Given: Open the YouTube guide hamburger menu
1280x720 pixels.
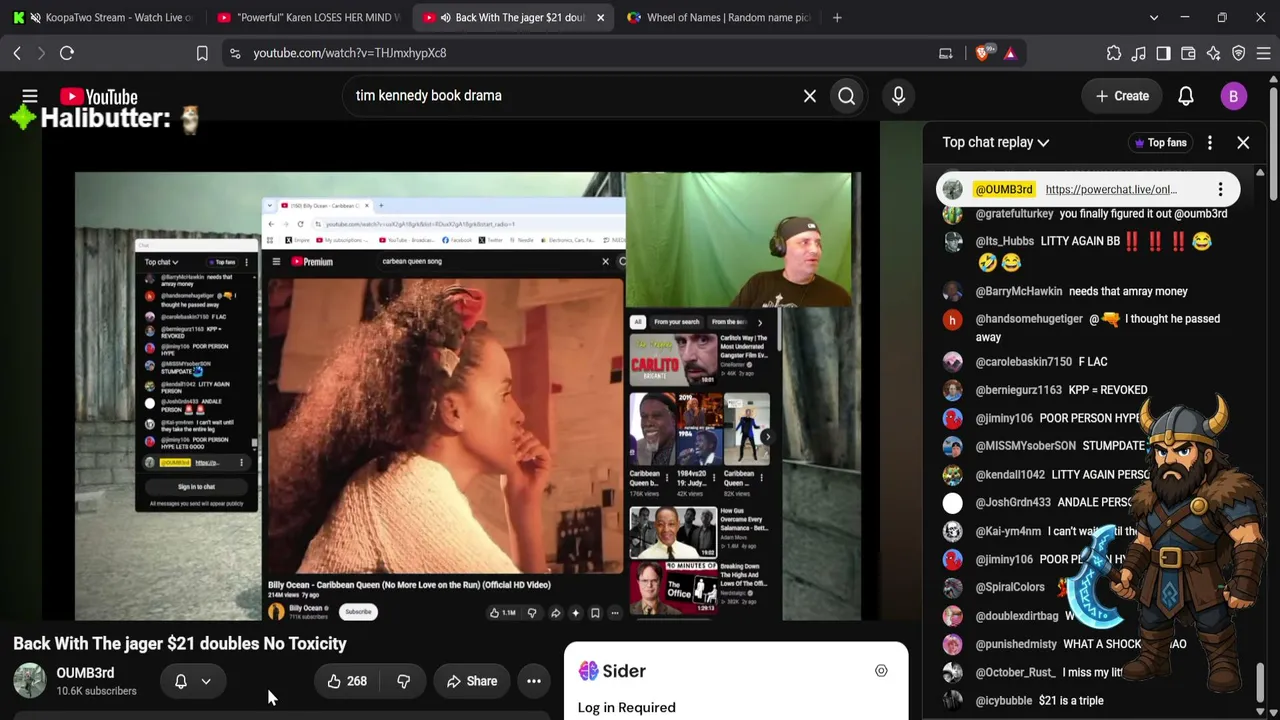Looking at the screenshot, I should pyautogui.click(x=30, y=96).
